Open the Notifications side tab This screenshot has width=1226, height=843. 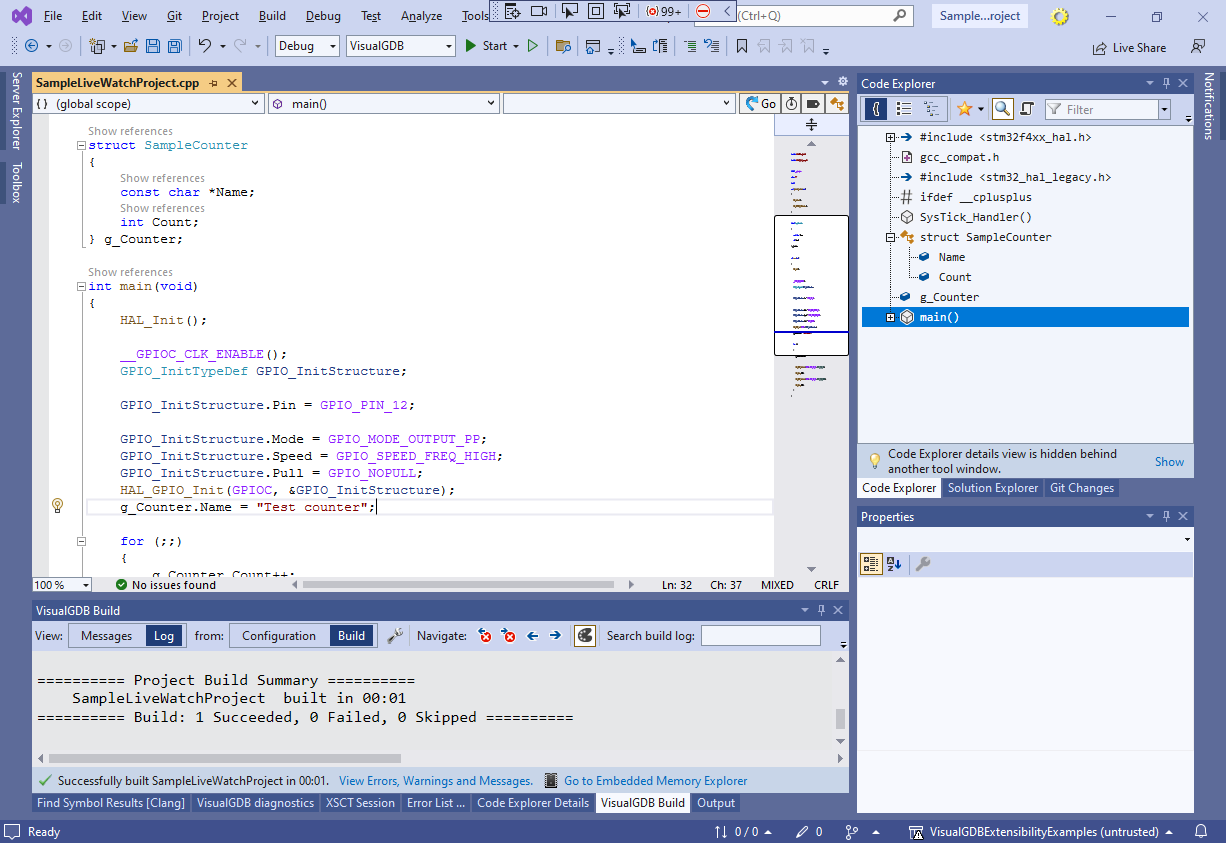coord(1209,106)
